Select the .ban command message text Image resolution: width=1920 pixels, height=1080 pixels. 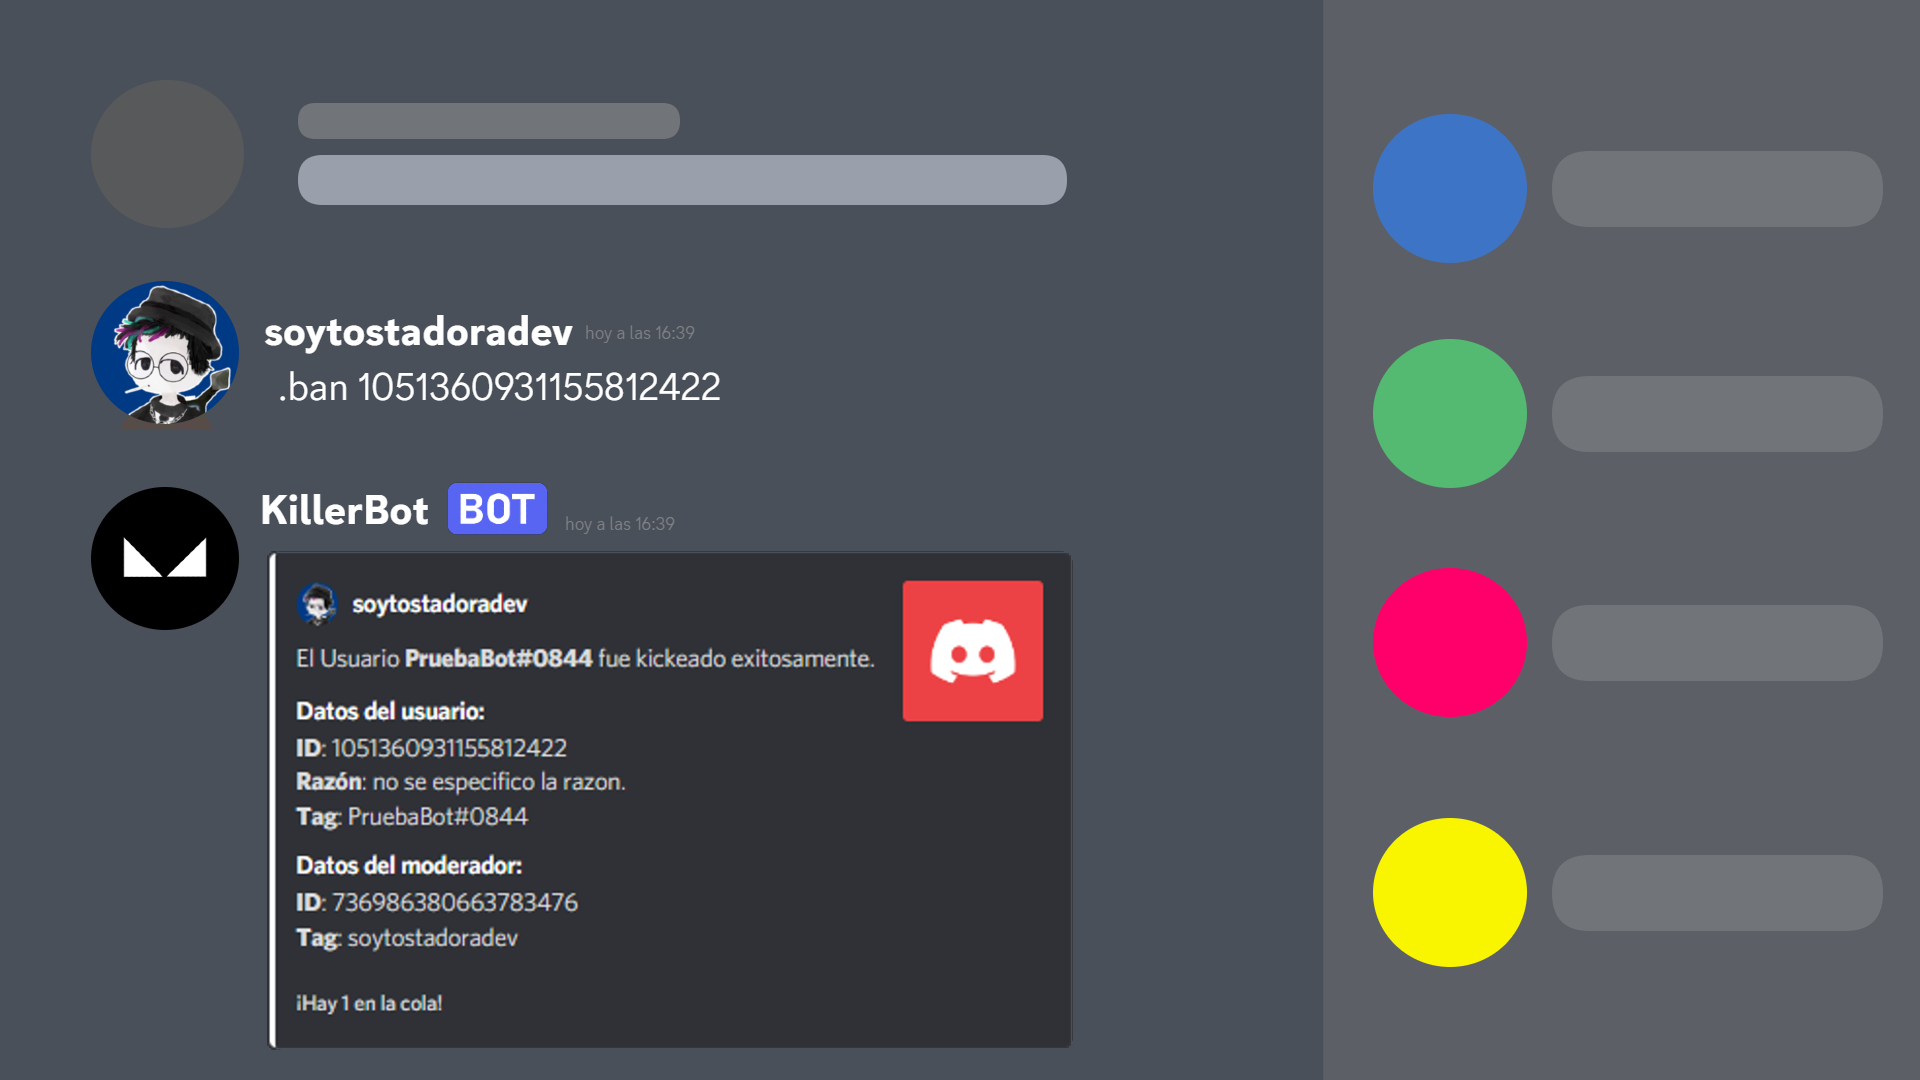498,386
